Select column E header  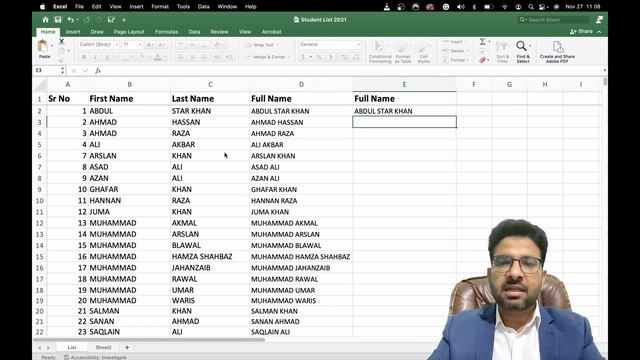tap(404, 84)
